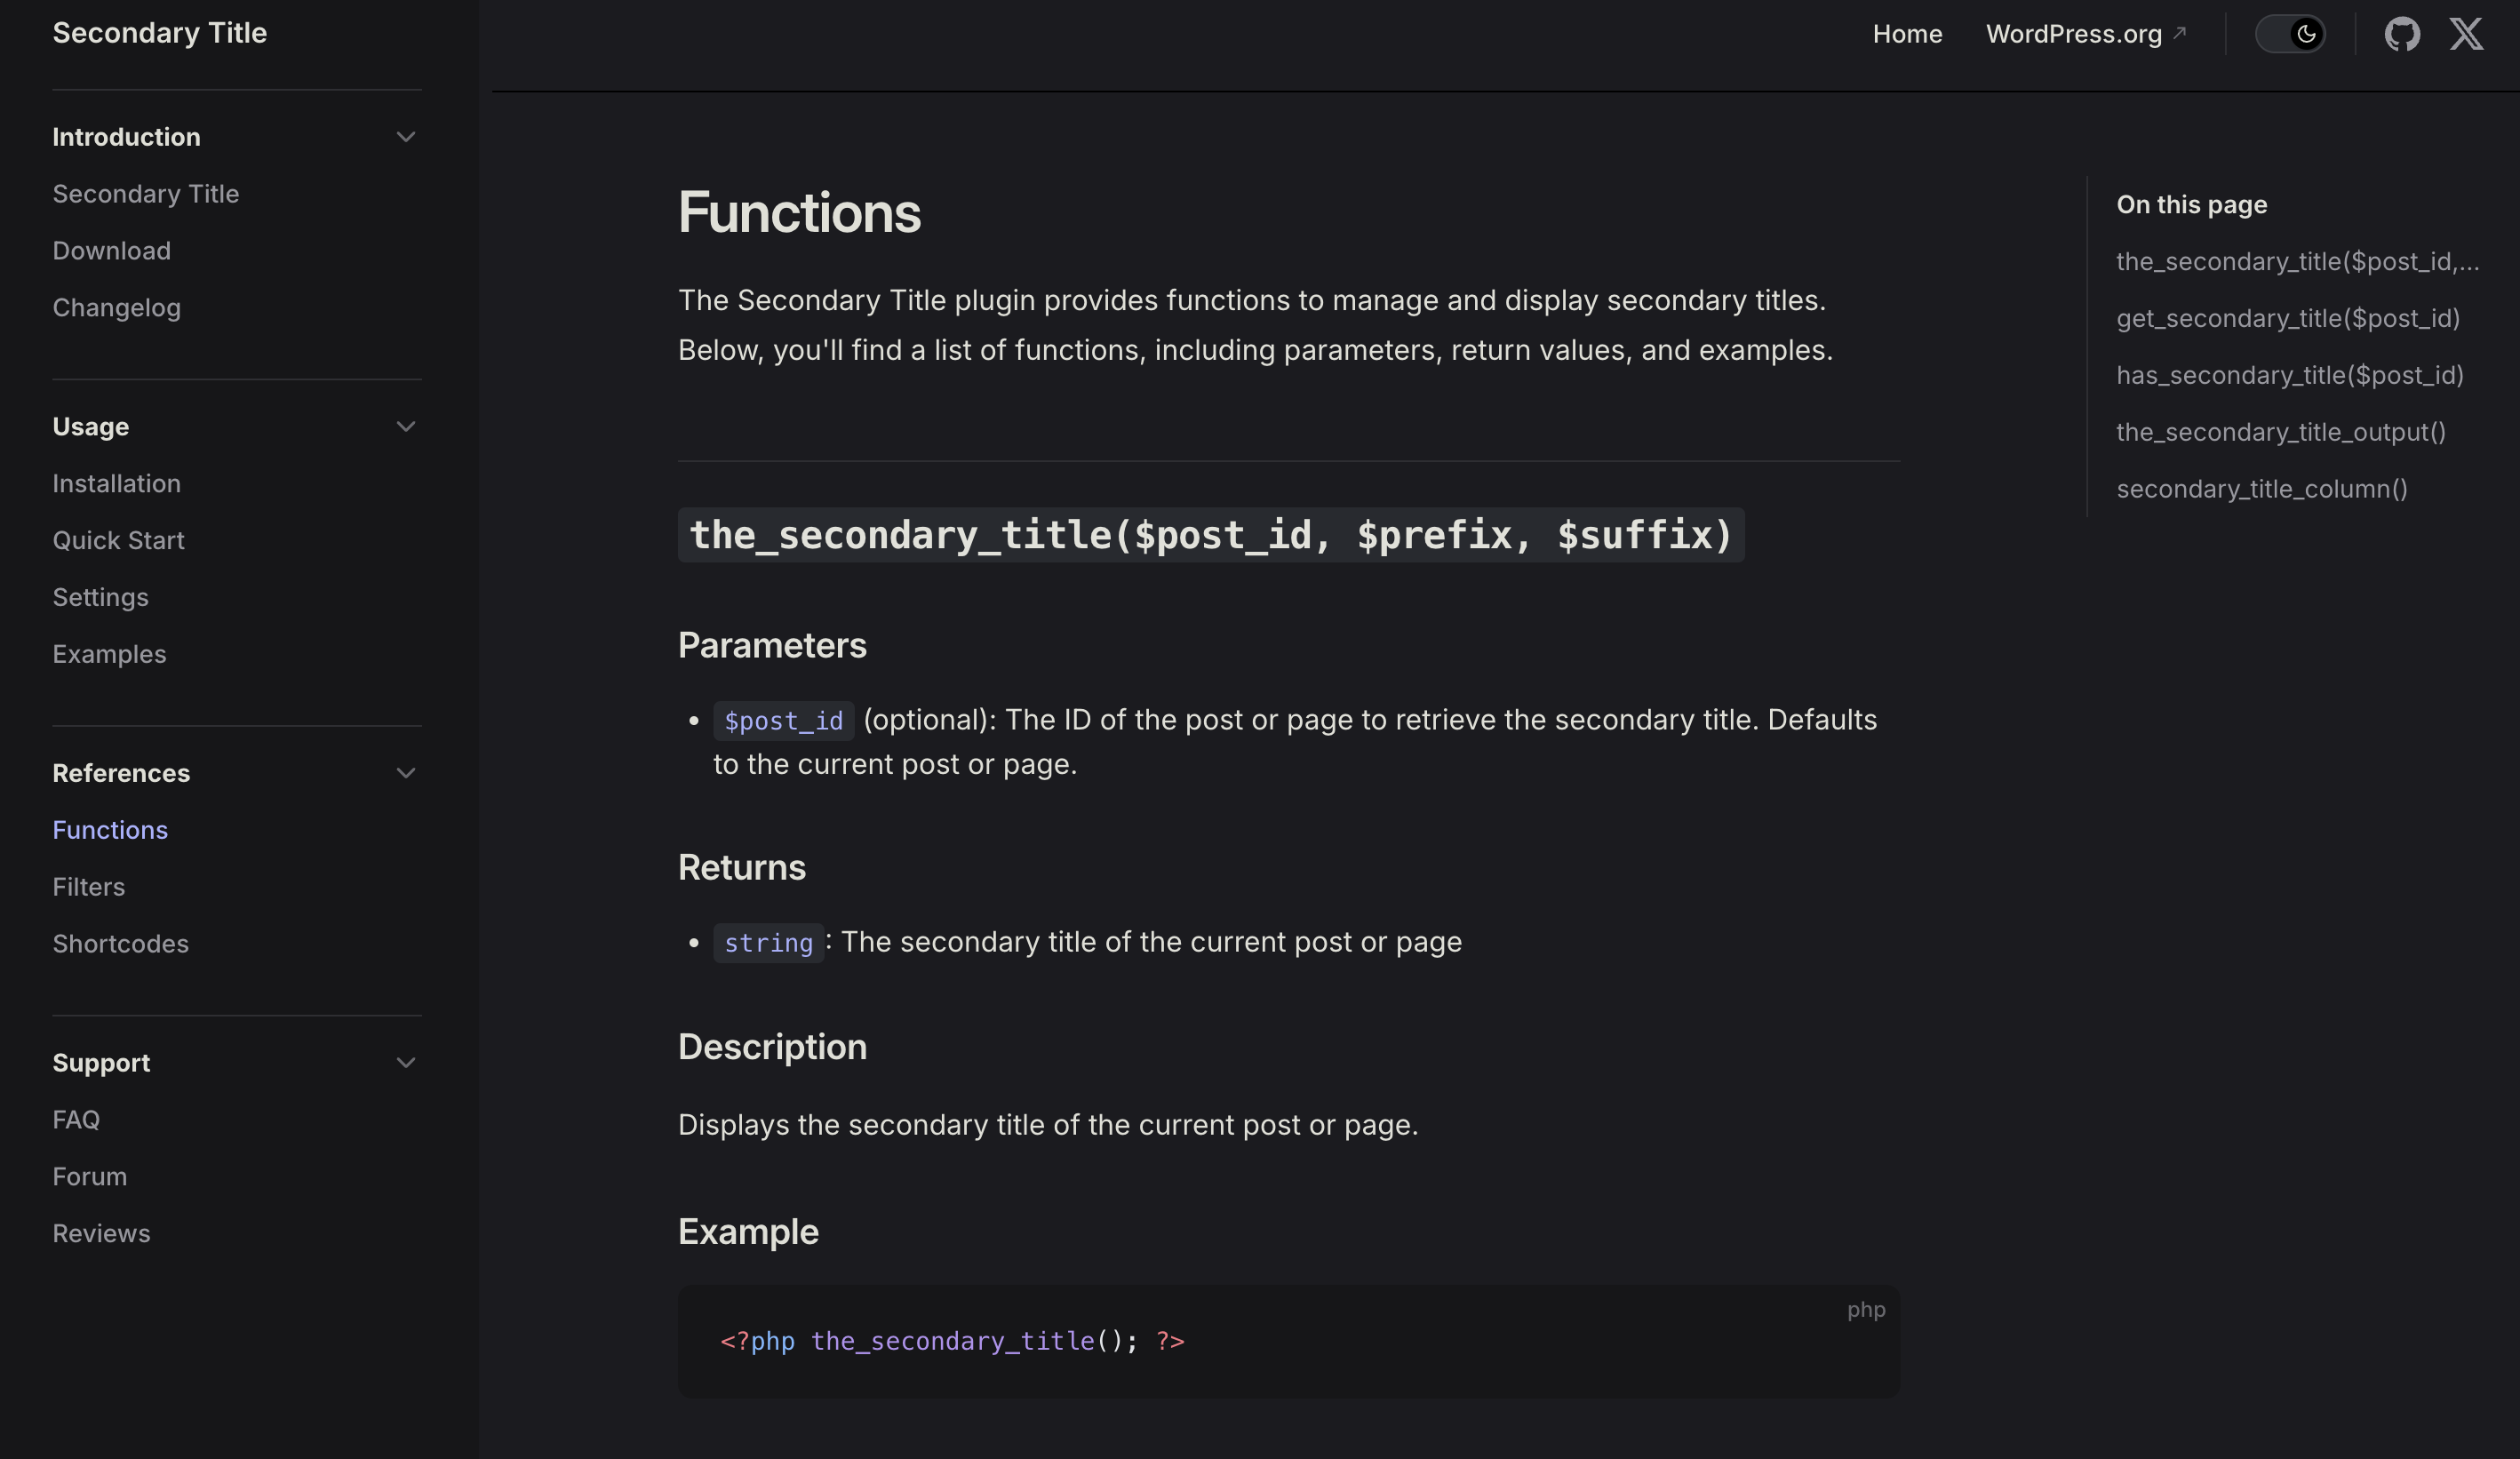Screen dimensions: 2520x1459
Task: Click the Usage section heading
Action: [90, 427]
